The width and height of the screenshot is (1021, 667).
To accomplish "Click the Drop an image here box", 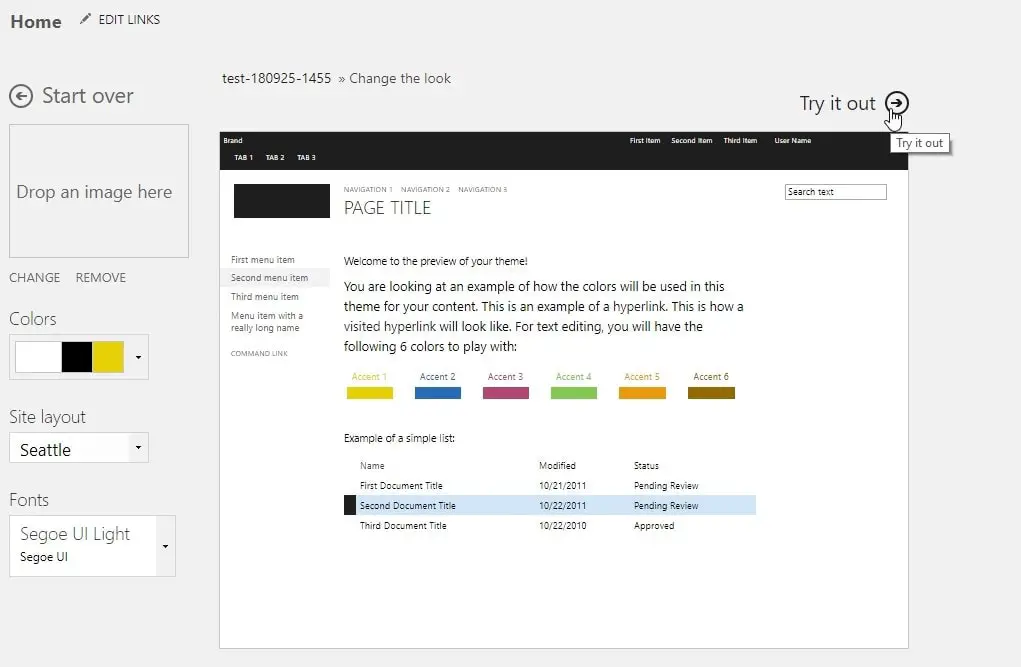I will [98, 192].
